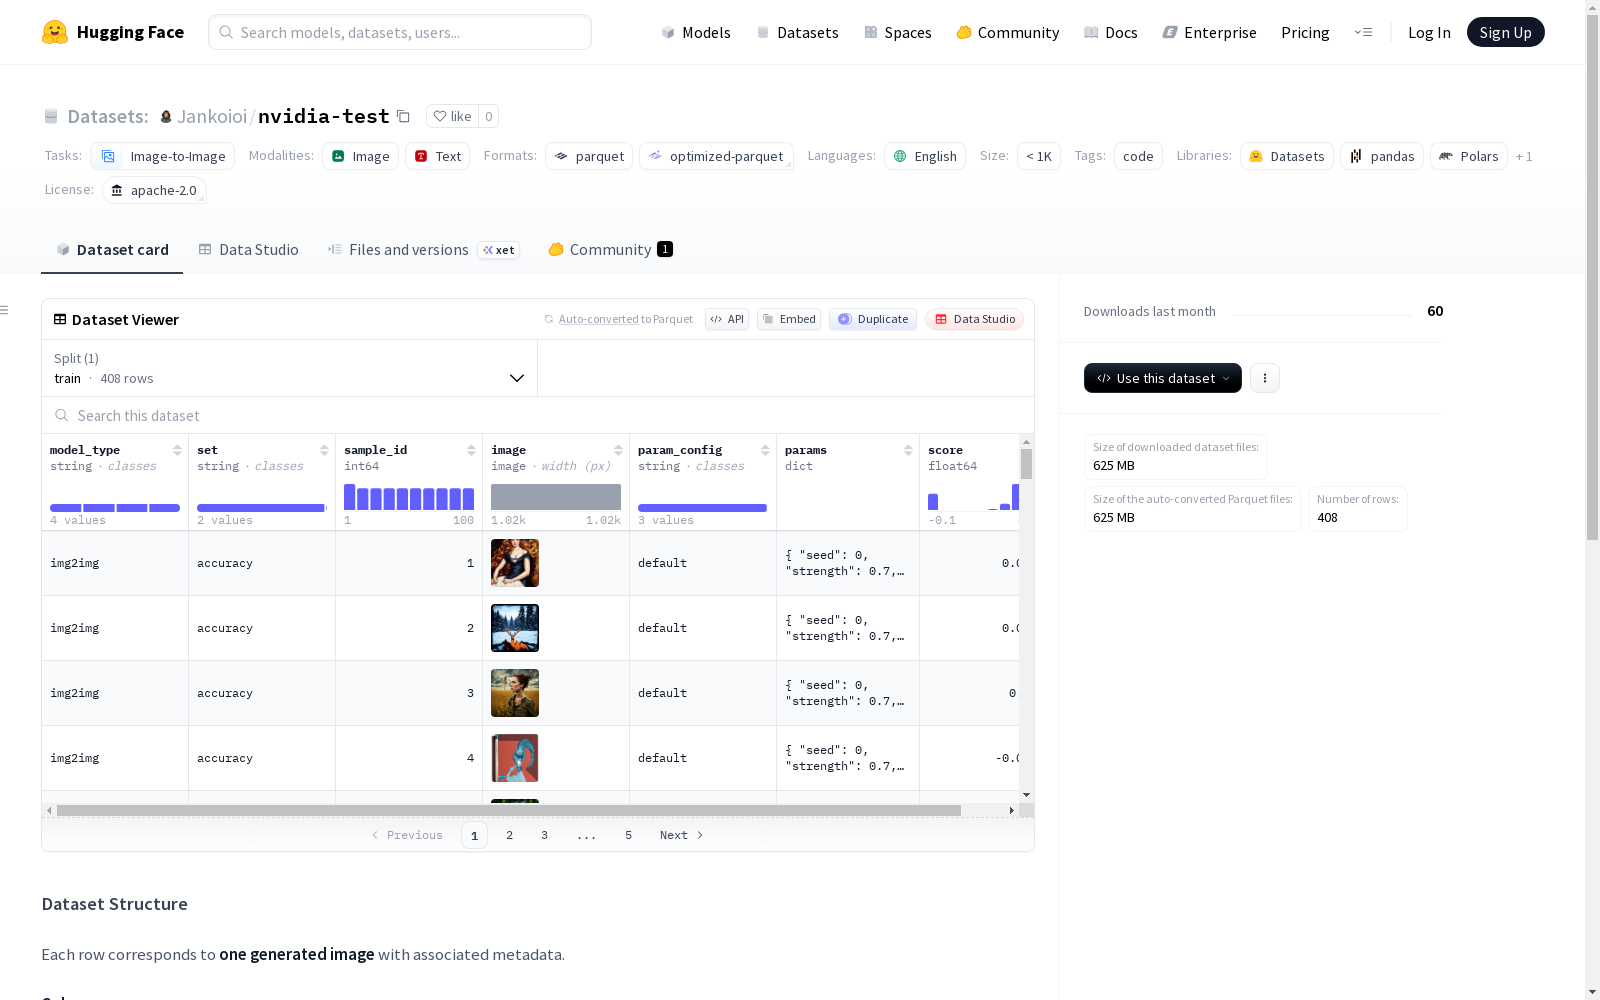This screenshot has height=1000, width=1600.
Task: Open Spaces from the top navigation
Action: (x=897, y=32)
